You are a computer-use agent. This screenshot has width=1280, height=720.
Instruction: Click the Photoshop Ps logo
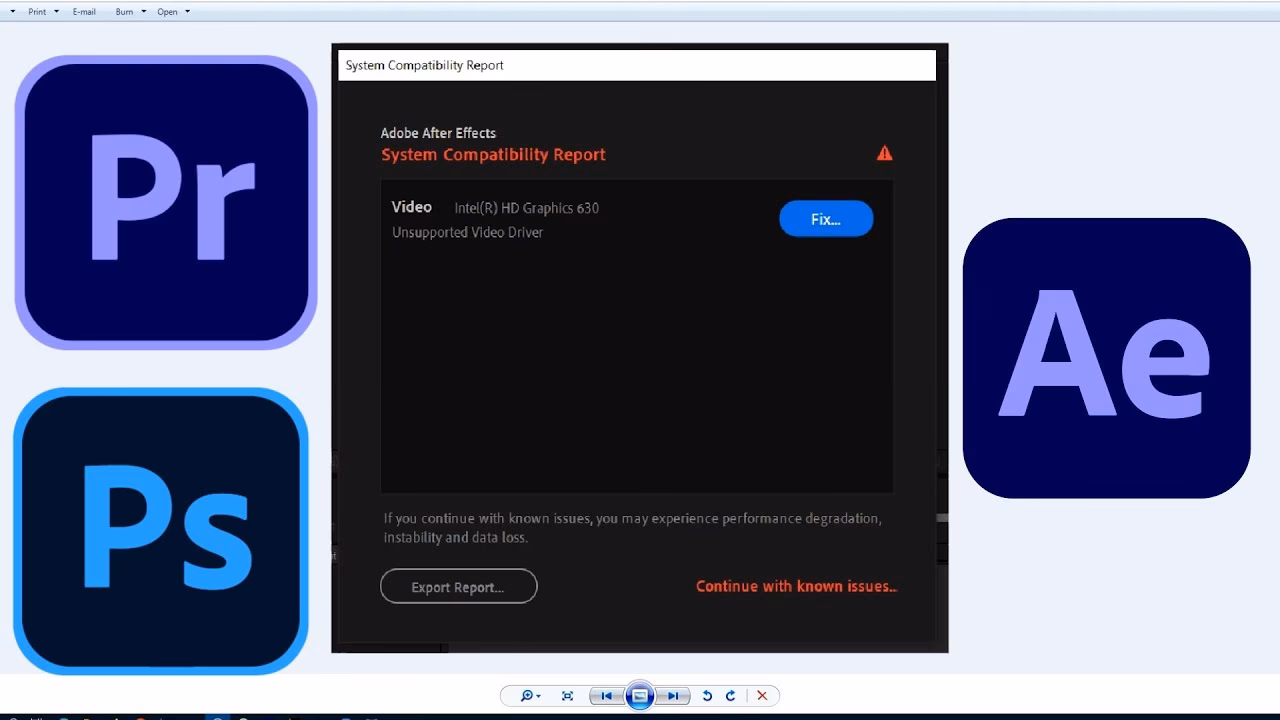click(x=161, y=530)
